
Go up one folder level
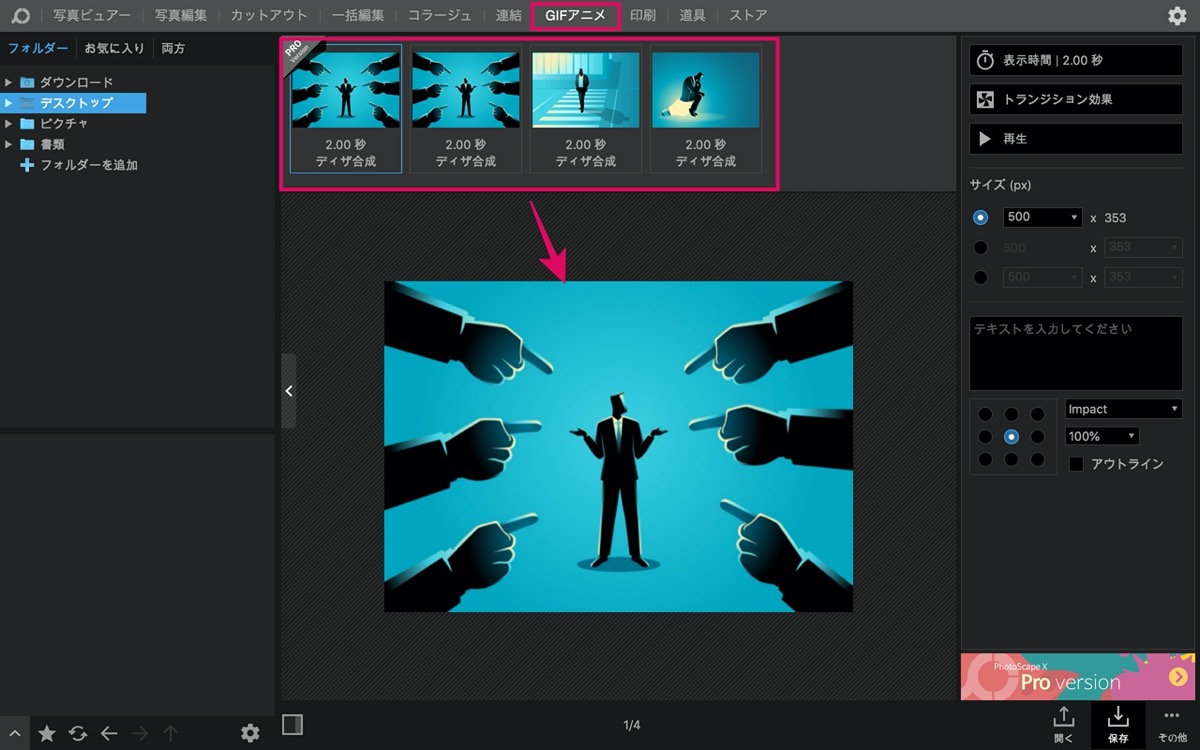click(171, 733)
